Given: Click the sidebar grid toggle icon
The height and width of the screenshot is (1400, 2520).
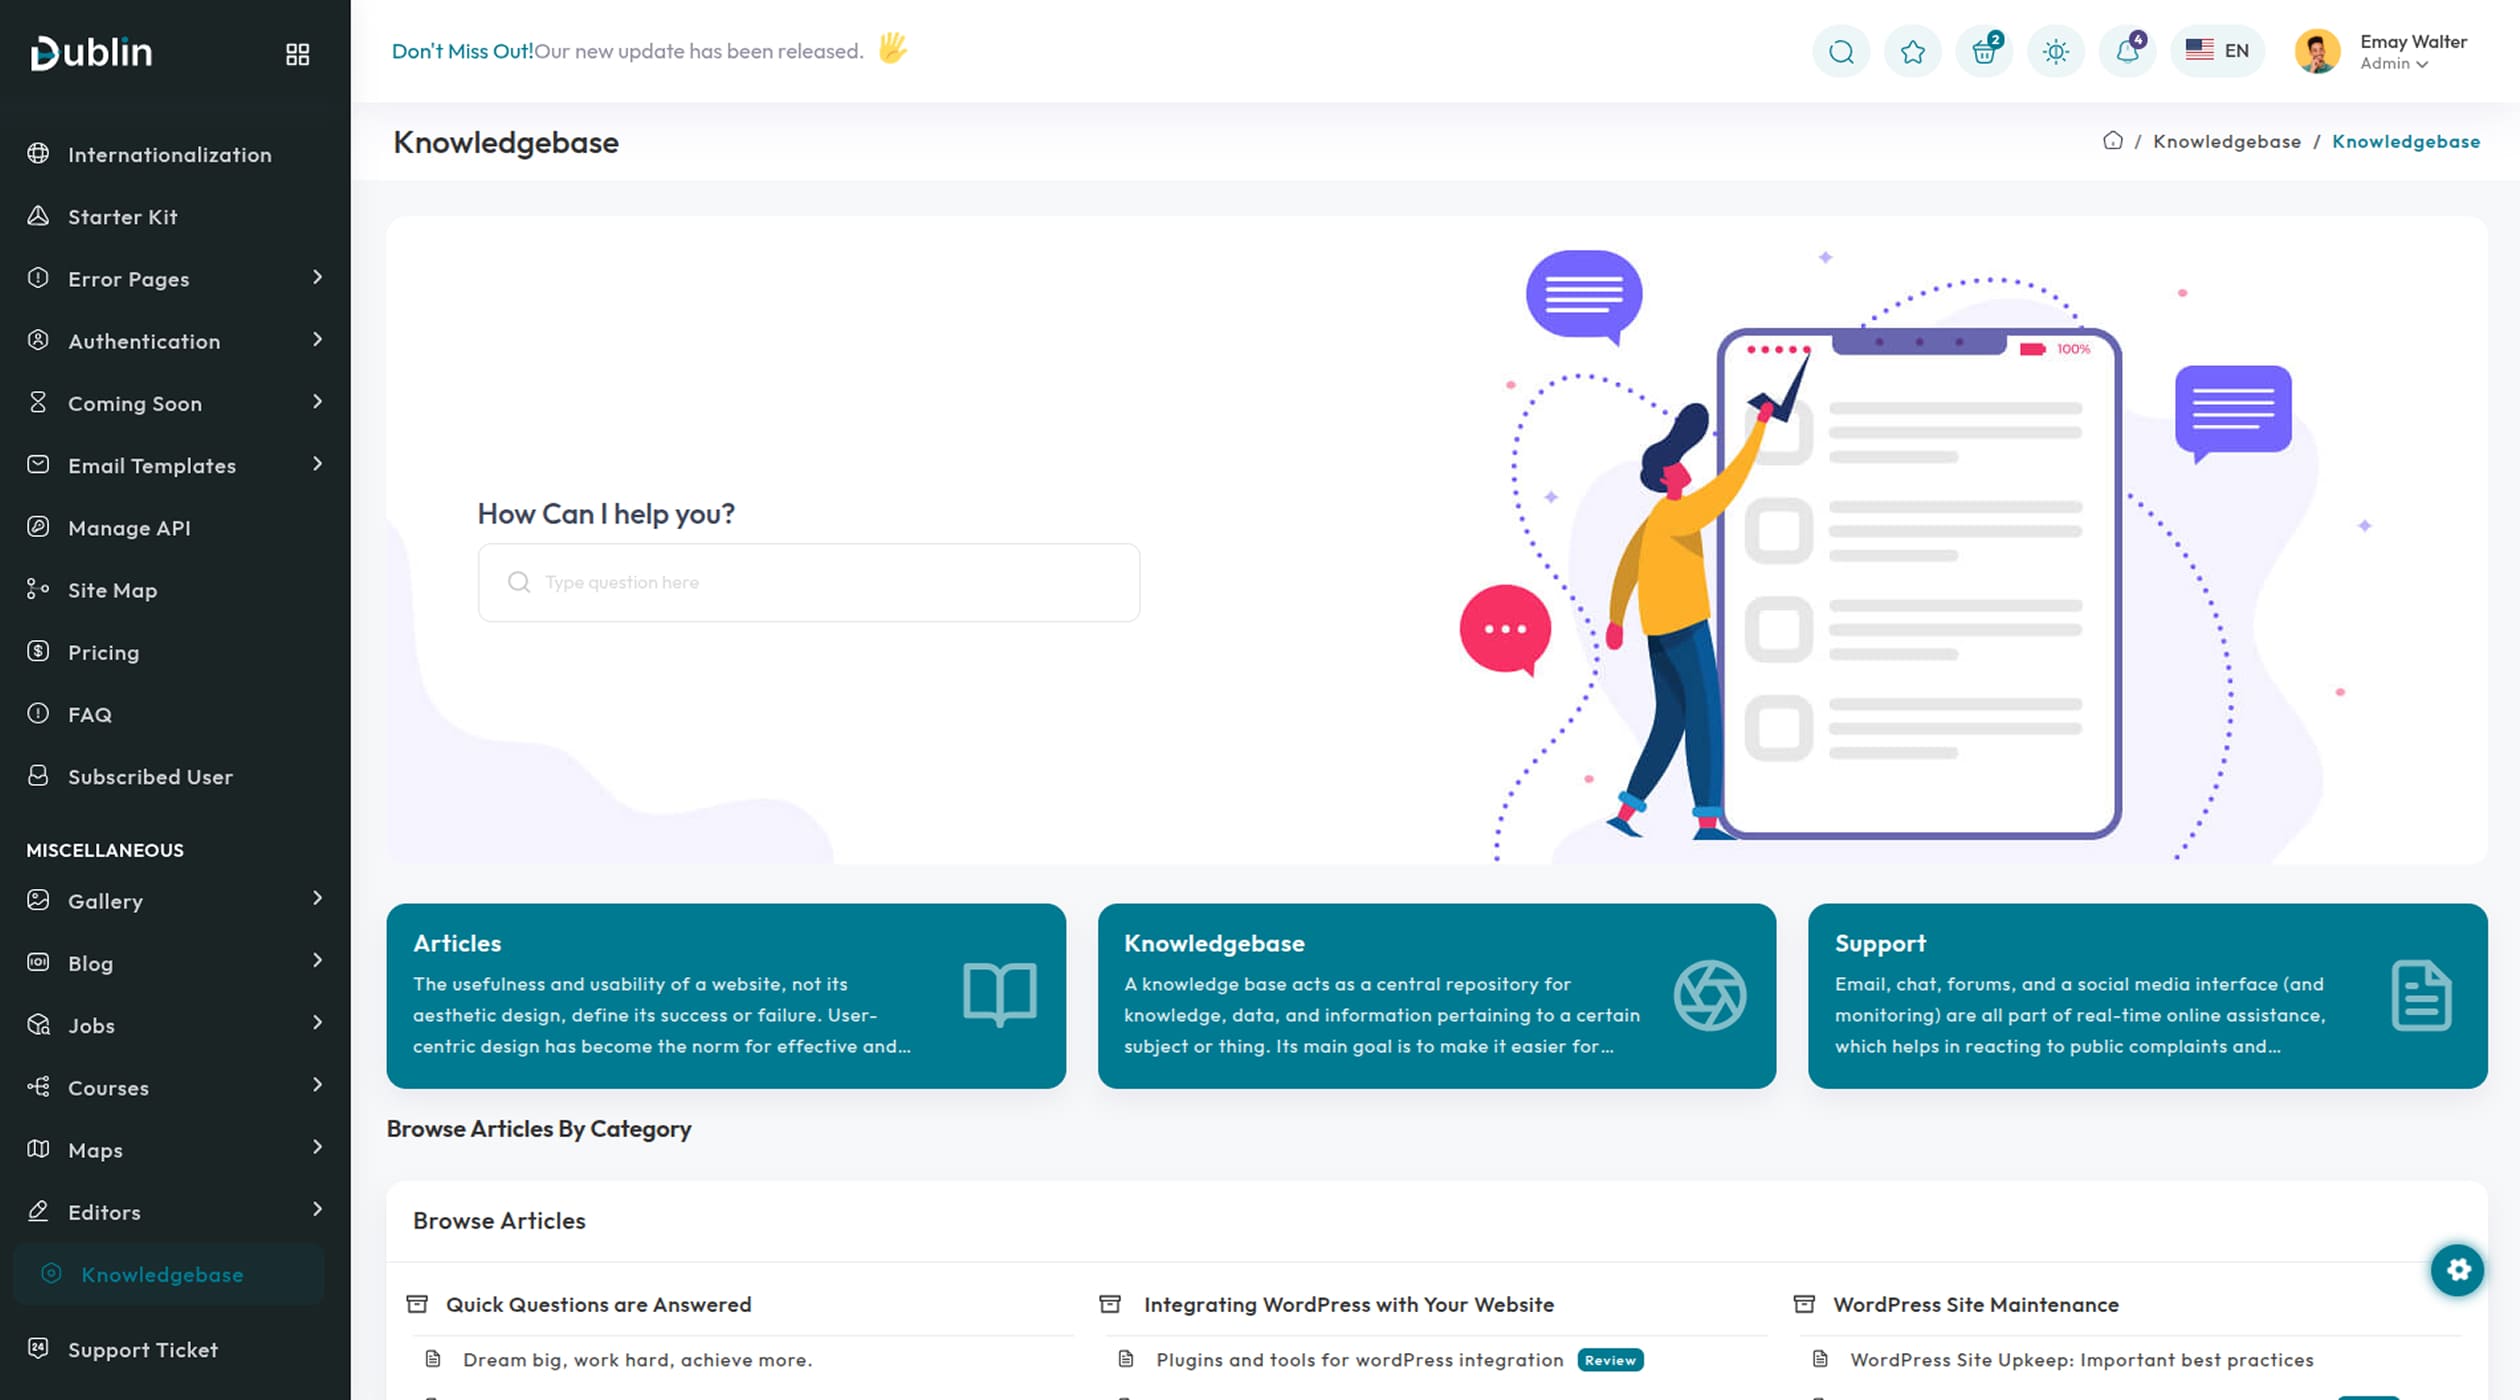Looking at the screenshot, I should 297,54.
